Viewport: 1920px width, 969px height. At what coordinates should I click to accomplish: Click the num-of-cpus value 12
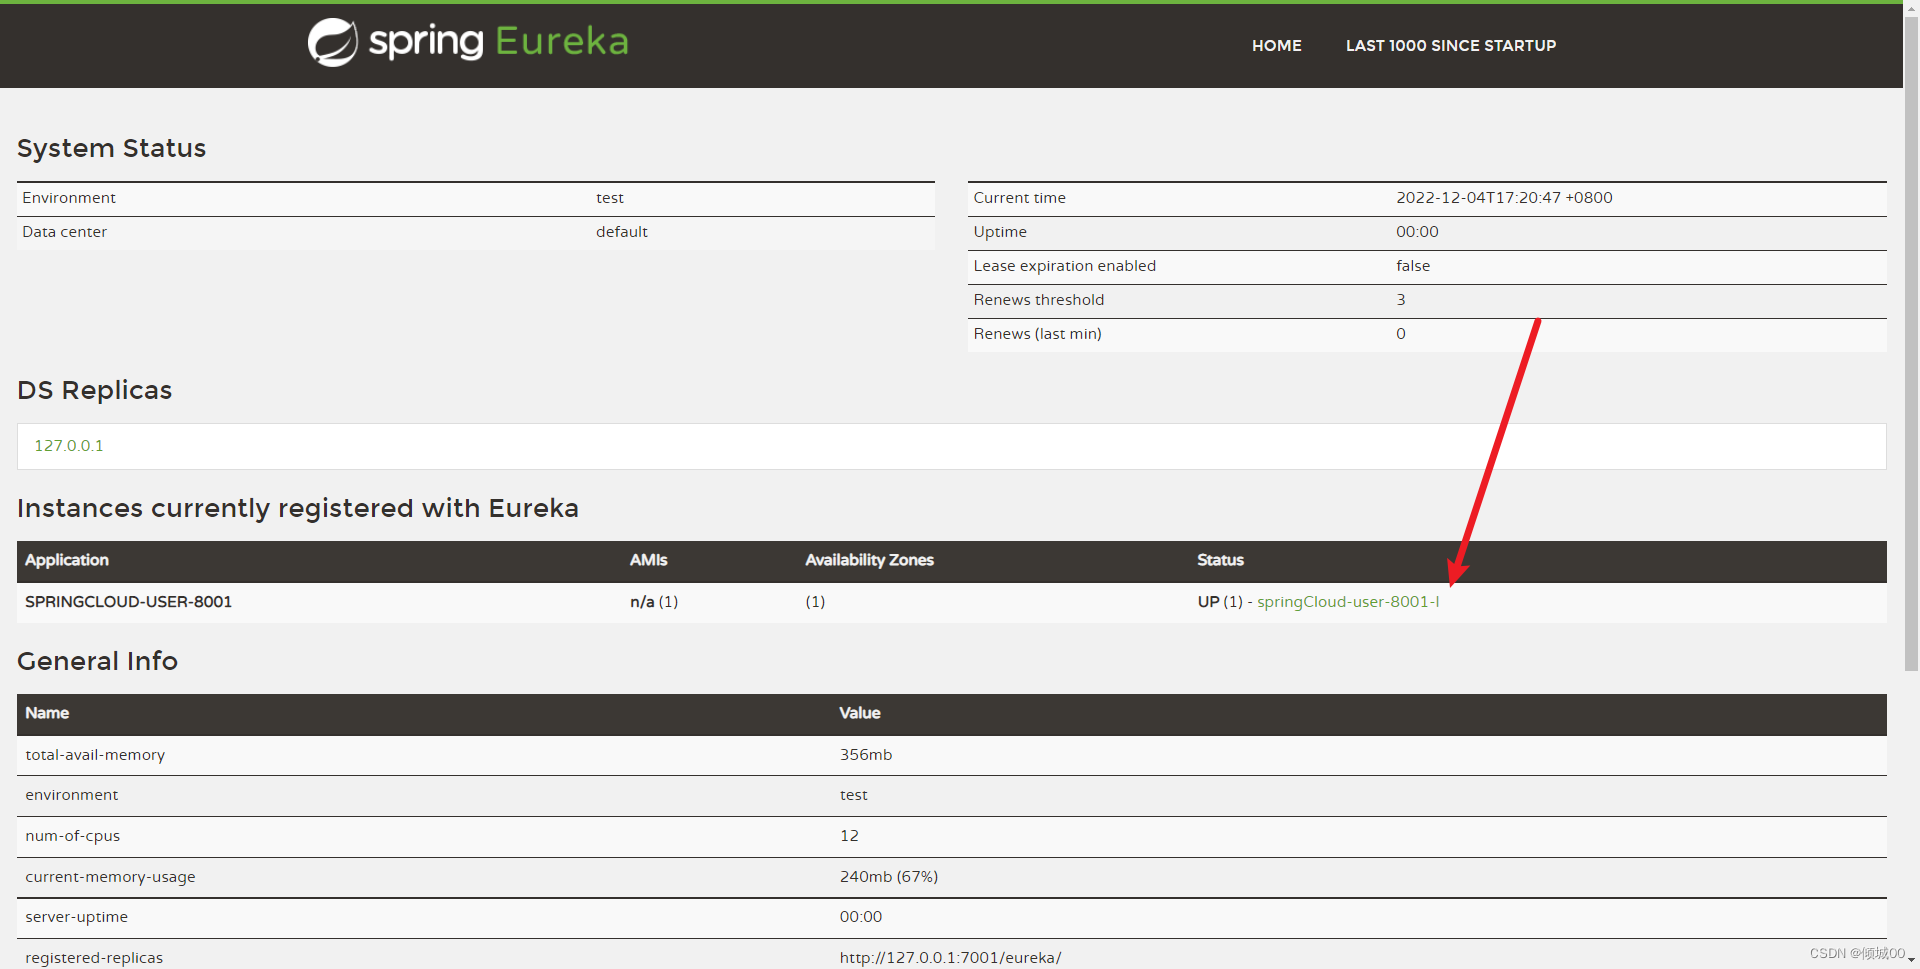849,836
